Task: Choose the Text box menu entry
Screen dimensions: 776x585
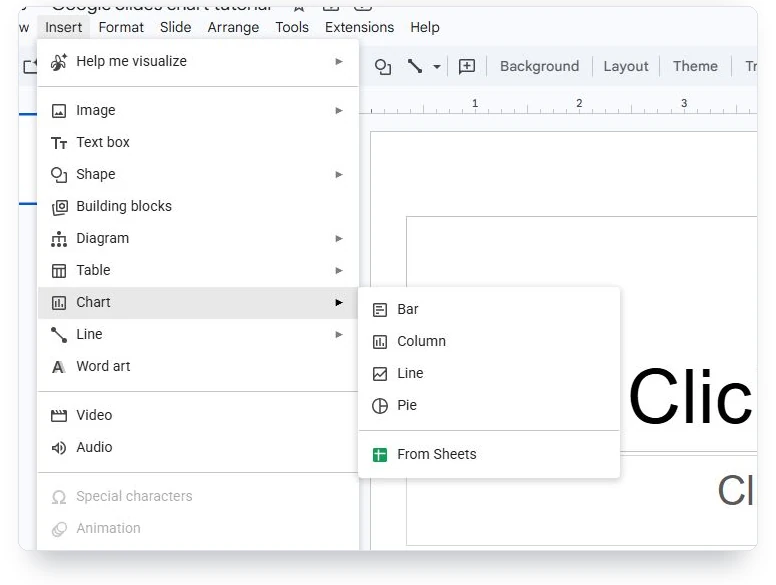Action: (197, 143)
